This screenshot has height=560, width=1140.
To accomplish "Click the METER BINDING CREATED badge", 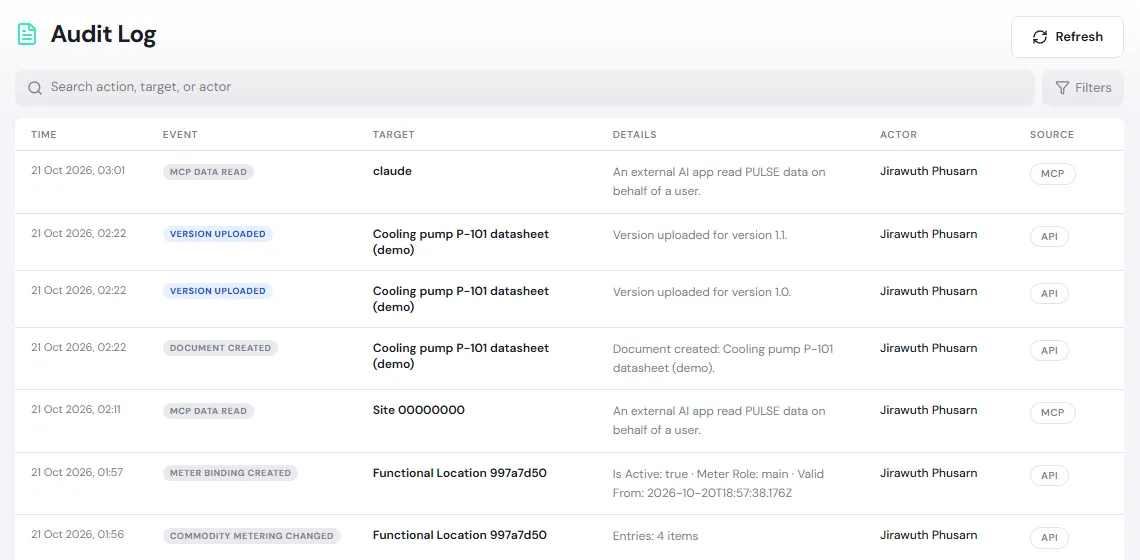I will [230, 473].
